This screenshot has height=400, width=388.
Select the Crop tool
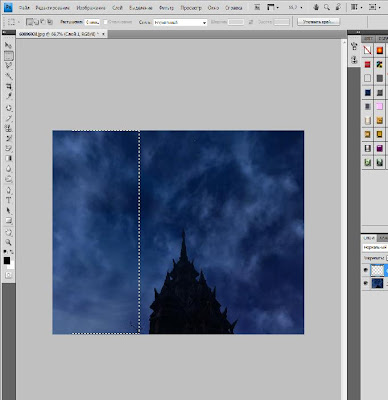coord(9,86)
